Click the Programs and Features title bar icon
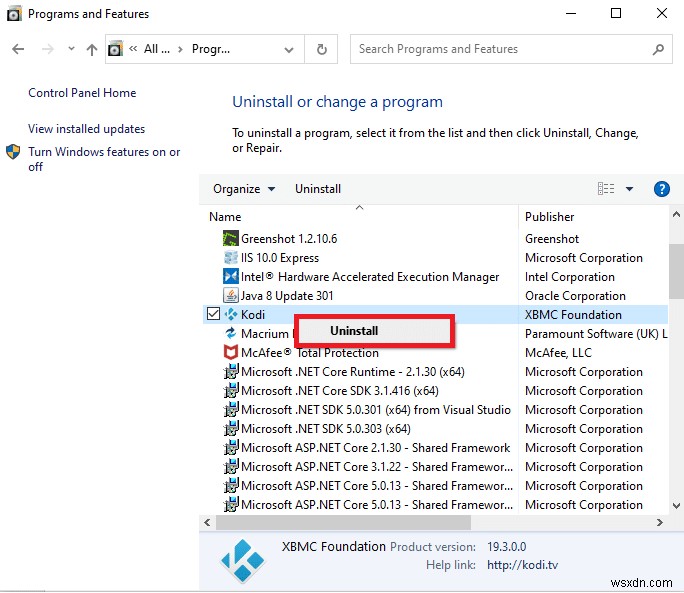 tap(14, 14)
